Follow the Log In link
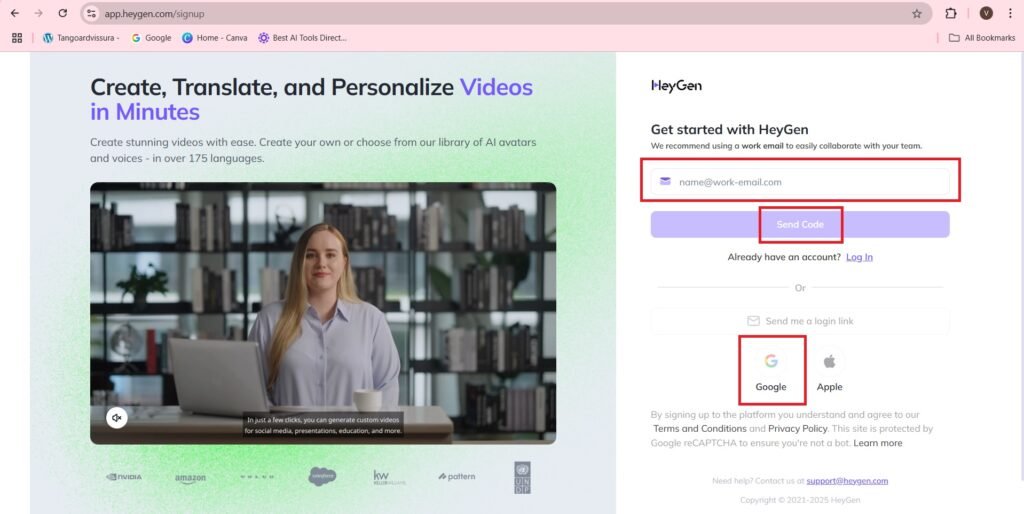The width and height of the screenshot is (1024, 514). 859,257
